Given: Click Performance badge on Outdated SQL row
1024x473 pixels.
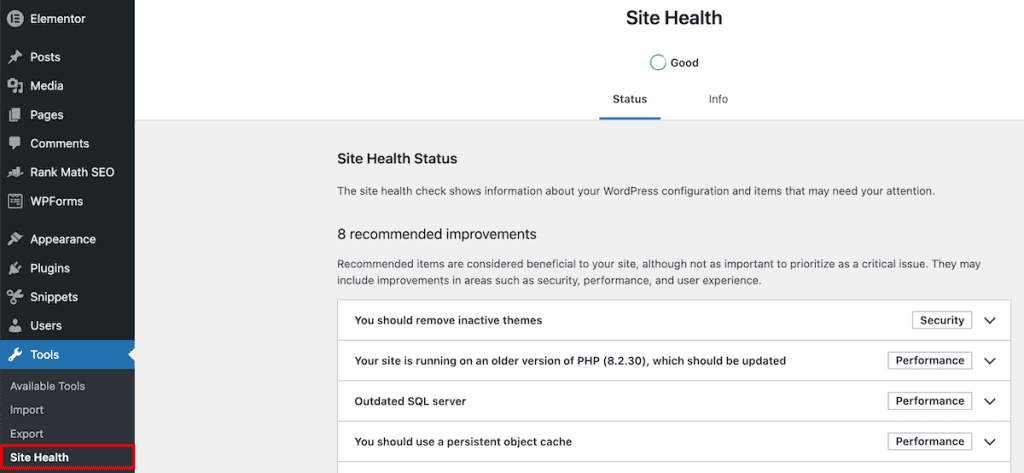Looking at the screenshot, I should pyautogui.click(x=929, y=401).
